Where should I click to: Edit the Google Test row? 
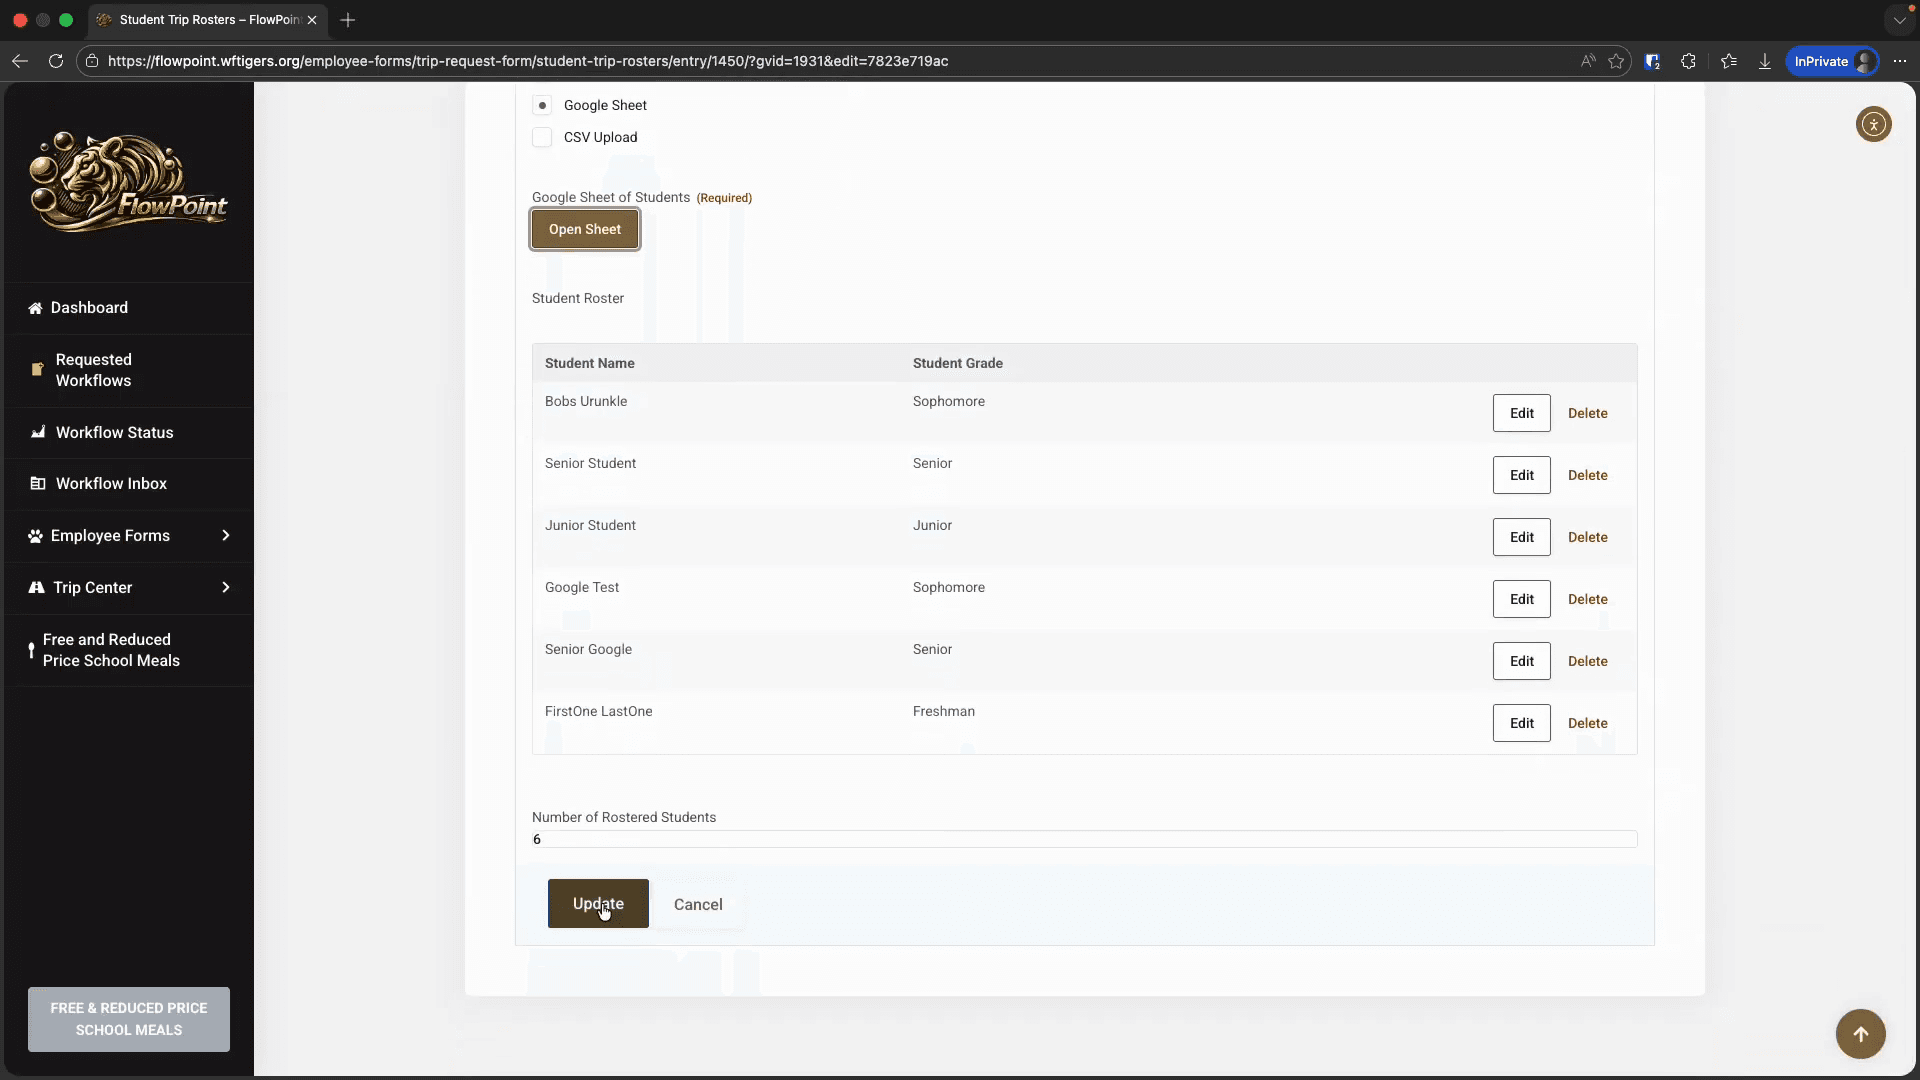(1521, 599)
